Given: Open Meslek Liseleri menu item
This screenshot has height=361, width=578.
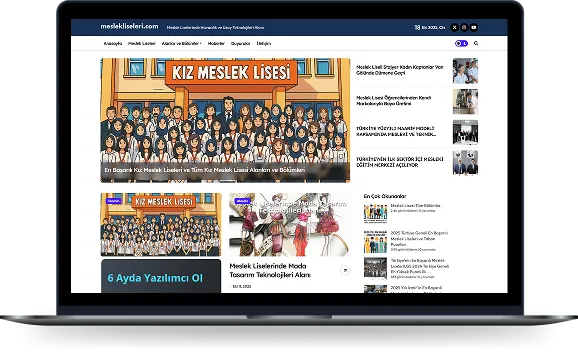Looking at the screenshot, I should 142,44.
